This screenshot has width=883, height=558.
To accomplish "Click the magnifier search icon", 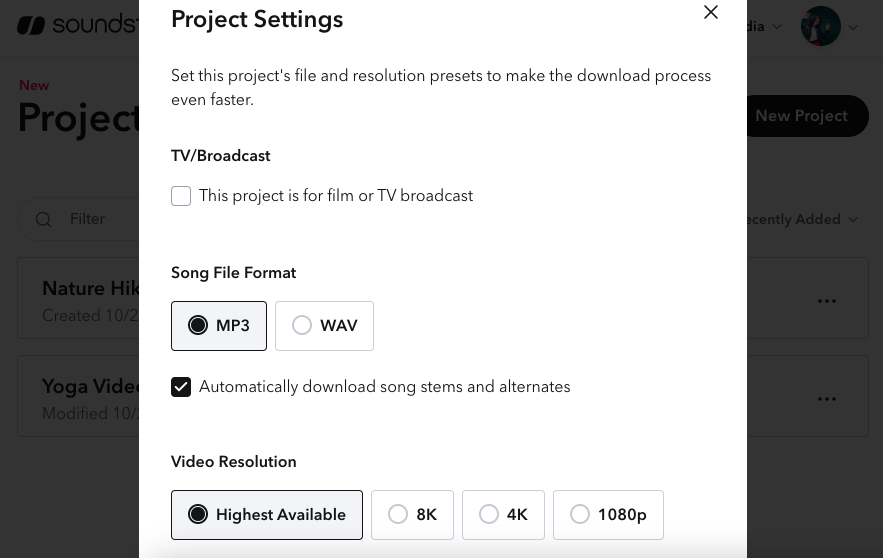I will [44, 219].
